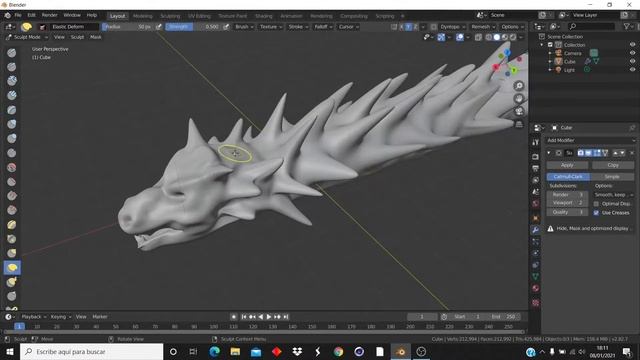
Task: Toggle X-ray viewport display
Action: click(x=478, y=37)
